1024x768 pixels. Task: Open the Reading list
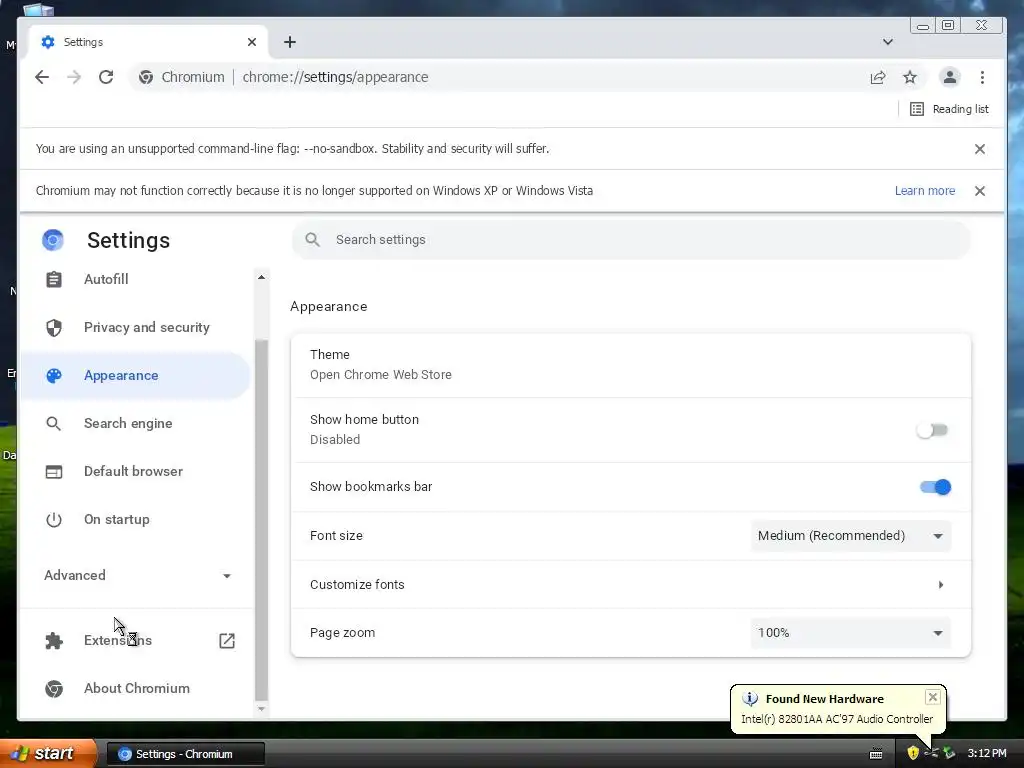pos(949,109)
